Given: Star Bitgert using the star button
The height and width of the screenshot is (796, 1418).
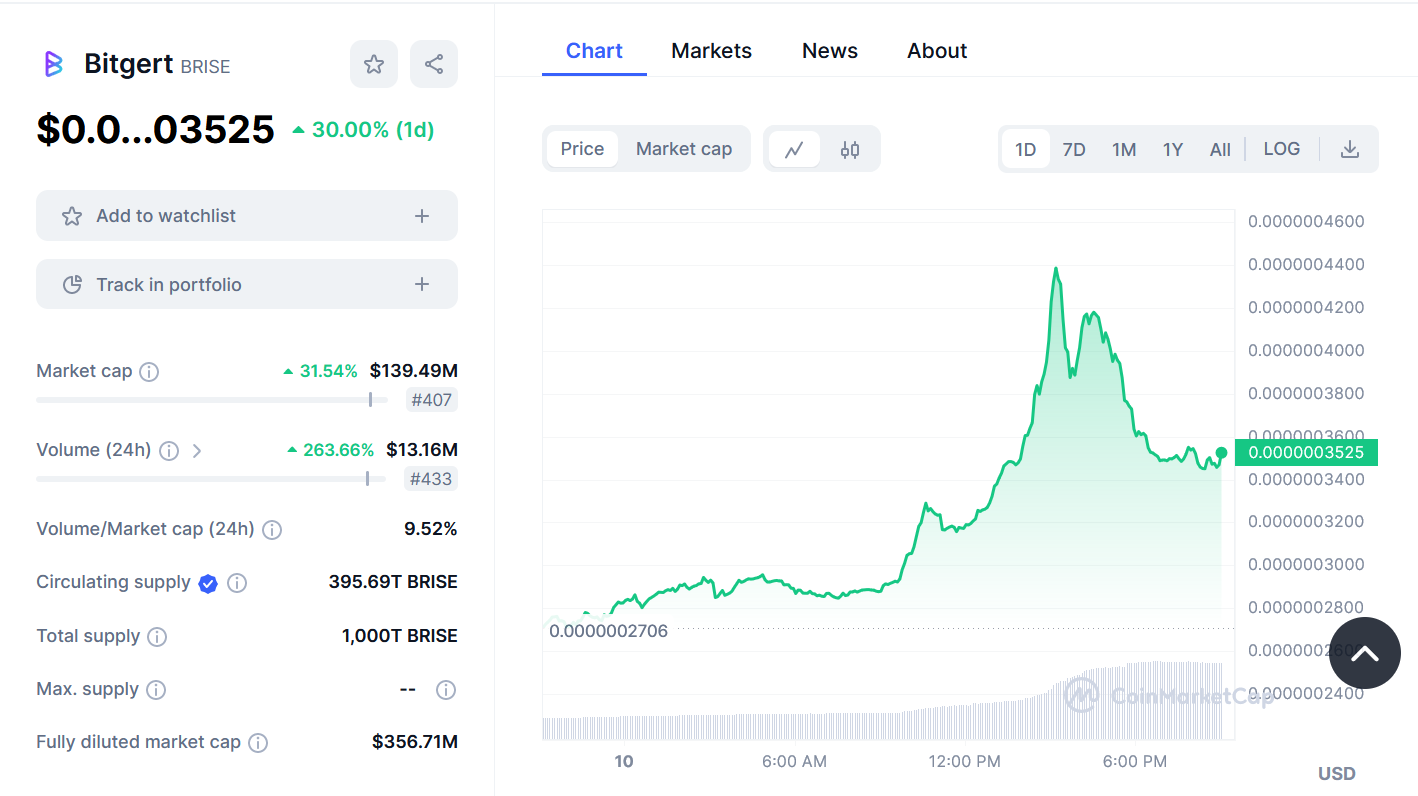Looking at the screenshot, I should pyautogui.click(x=374, y=64).
